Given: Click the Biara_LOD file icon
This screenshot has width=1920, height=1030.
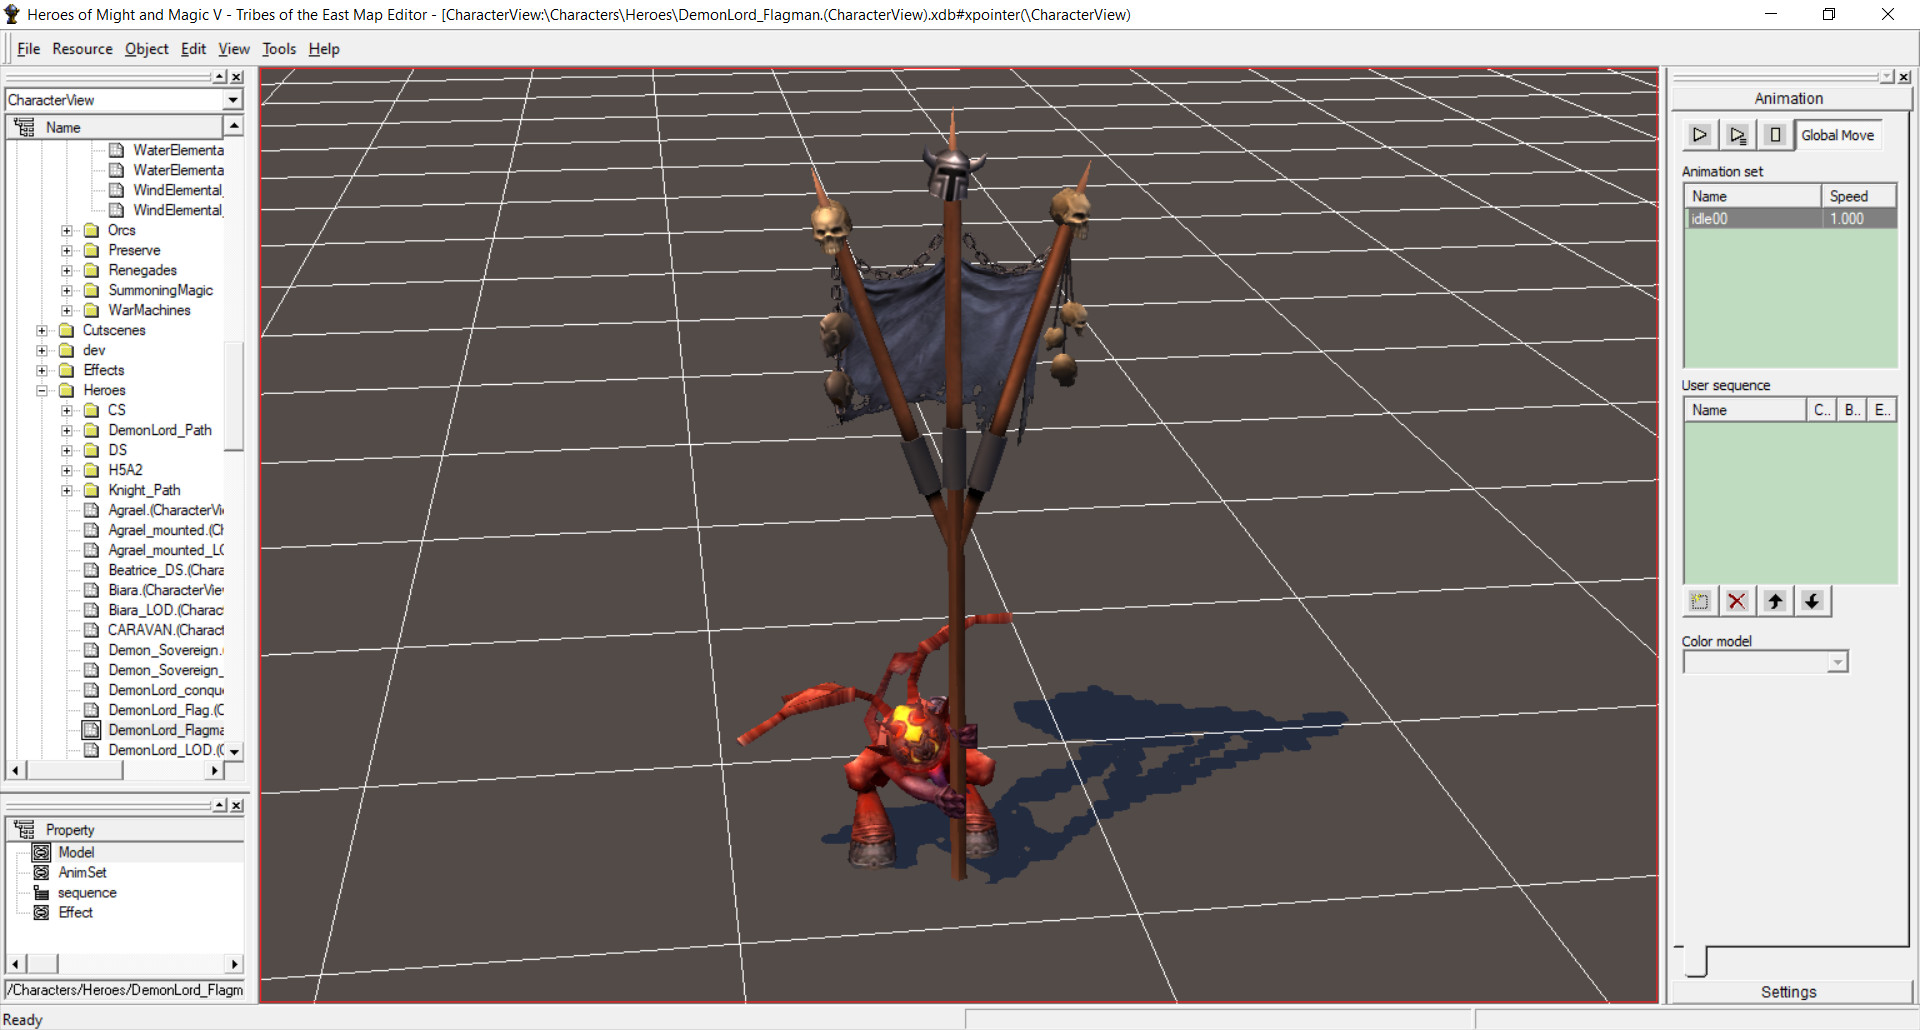Looking at the screenshot, I should point(92,610).
